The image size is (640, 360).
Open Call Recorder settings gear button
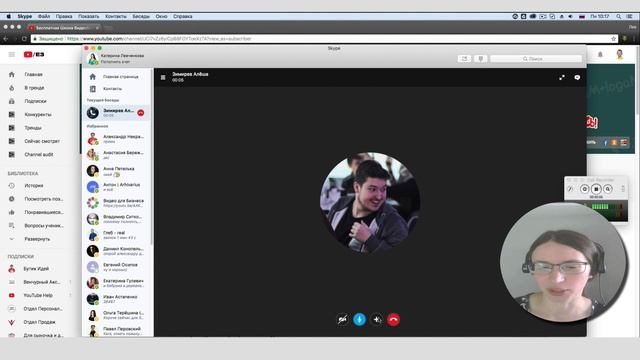(x=584, y=189)
